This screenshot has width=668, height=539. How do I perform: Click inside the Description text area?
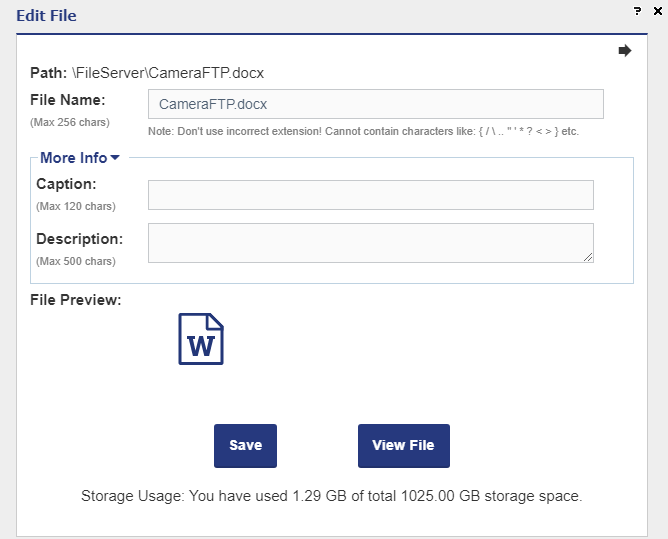[x=370, y=243]
